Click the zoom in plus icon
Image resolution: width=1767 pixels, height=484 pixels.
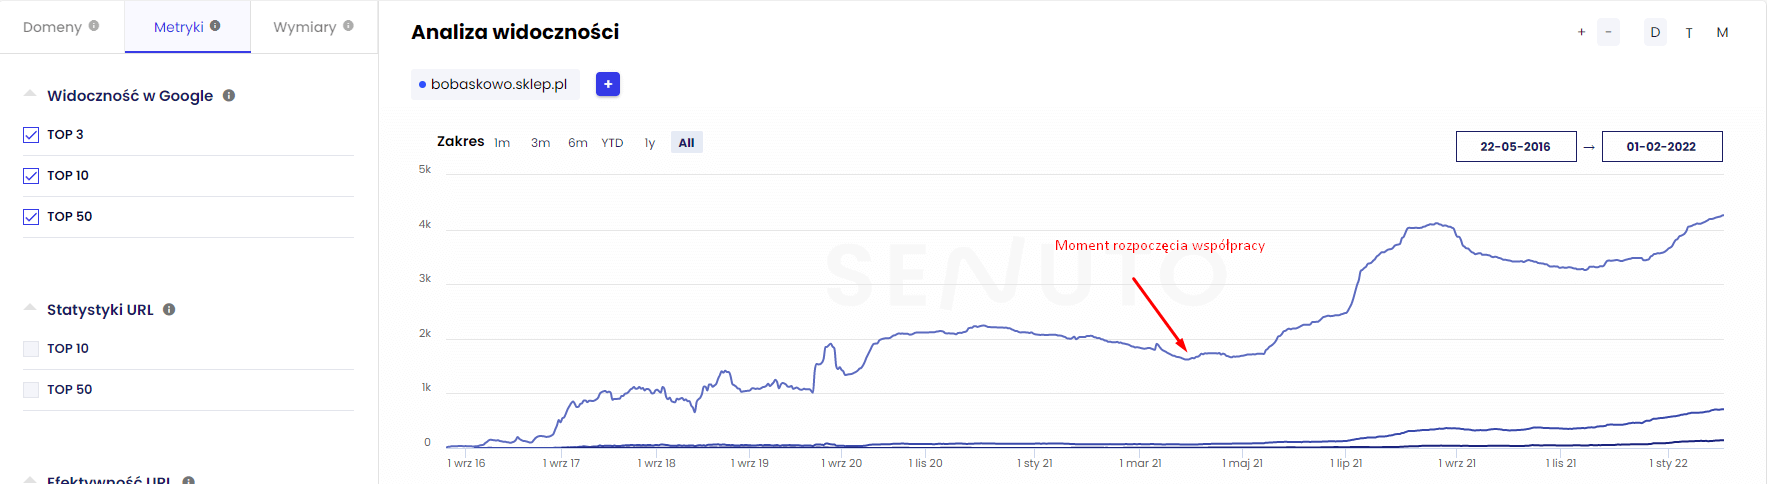click(x=1581, y=32)
